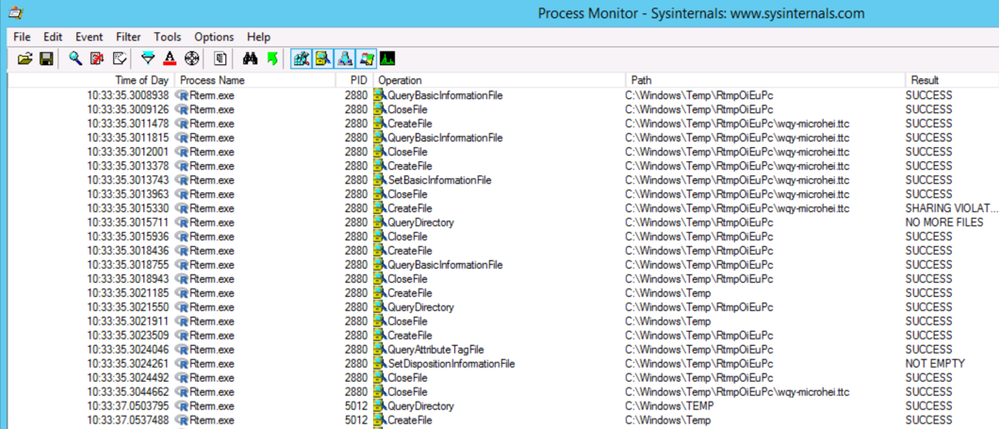Click the C:\Windows\TEMP path of QueryDirectory row
The image size is (999, 429).
coord(669,406)
